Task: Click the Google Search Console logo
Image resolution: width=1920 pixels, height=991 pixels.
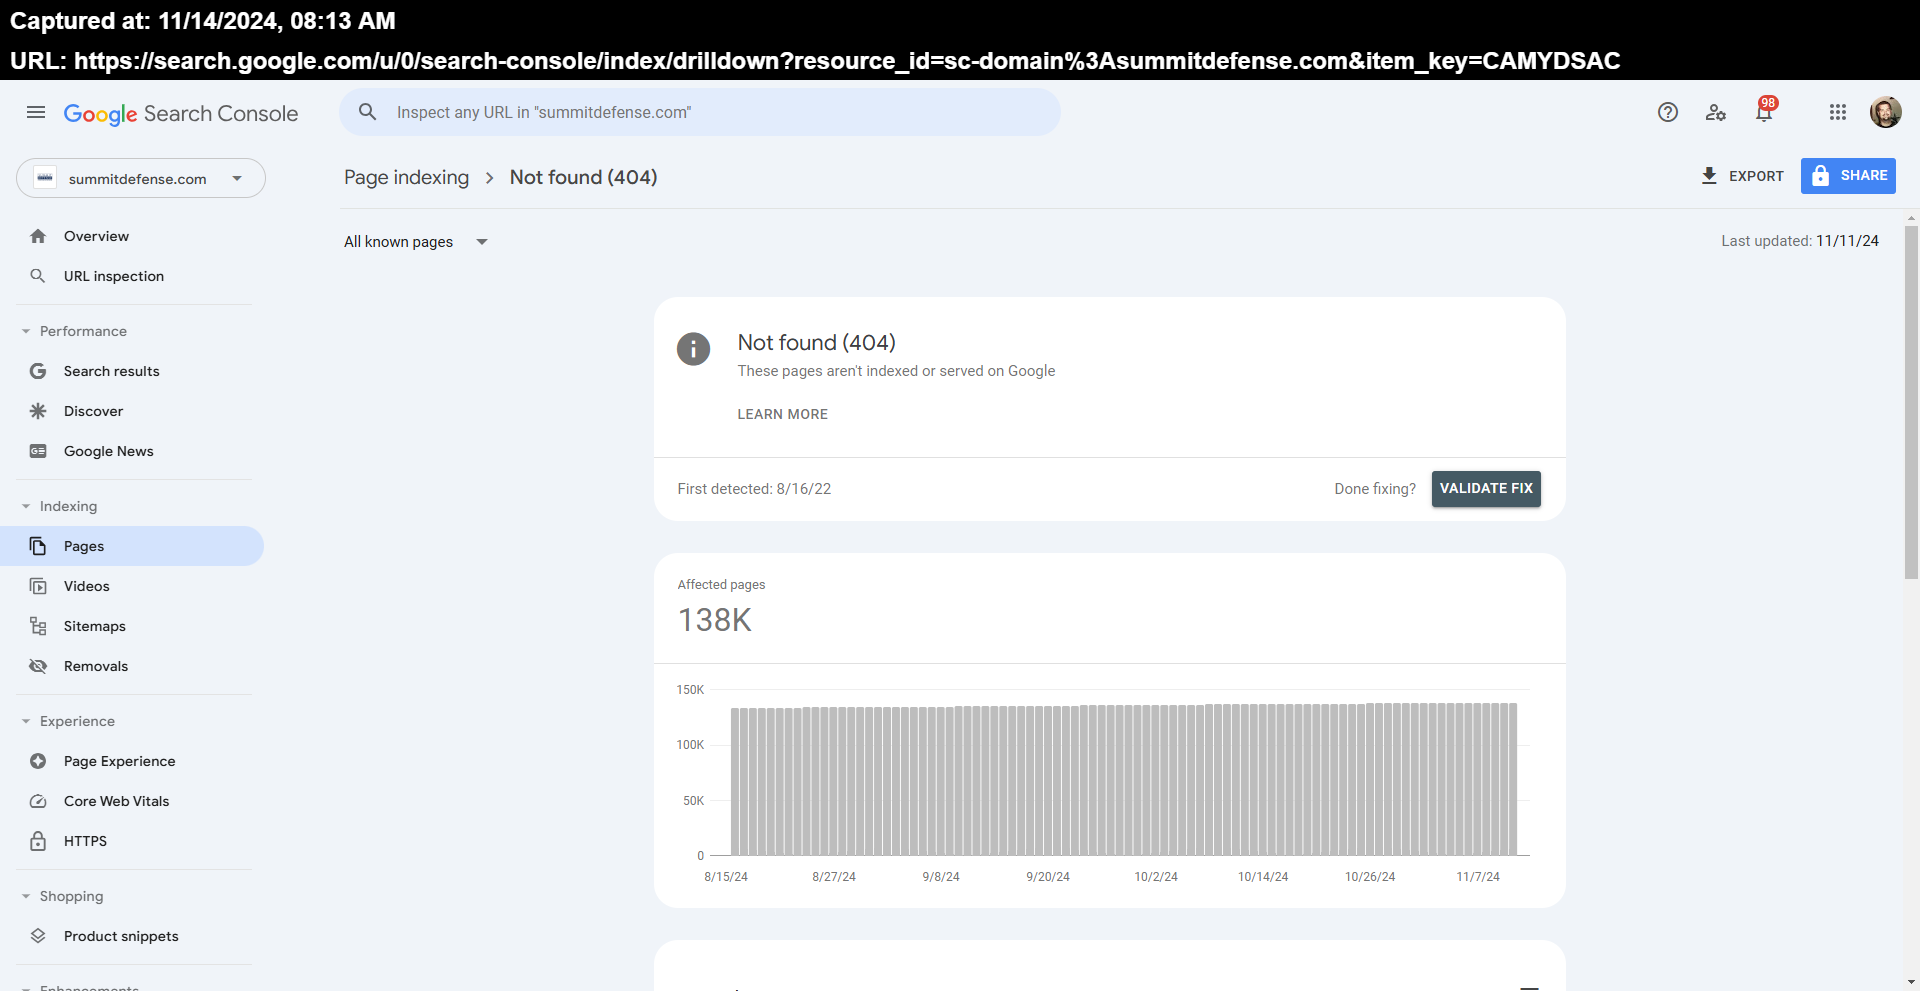Action: 181,113
